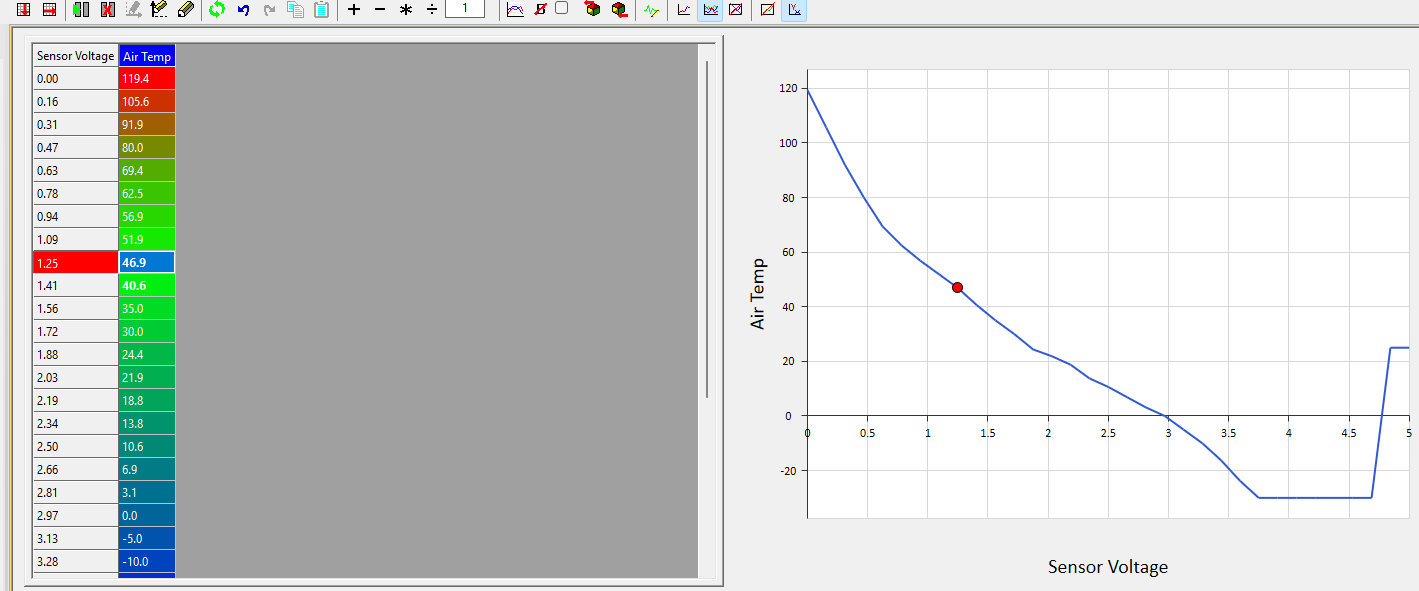Select the Air Temp cell 3.1
This screenshot has width=1419, height=591.
click(x=147, y=492)
